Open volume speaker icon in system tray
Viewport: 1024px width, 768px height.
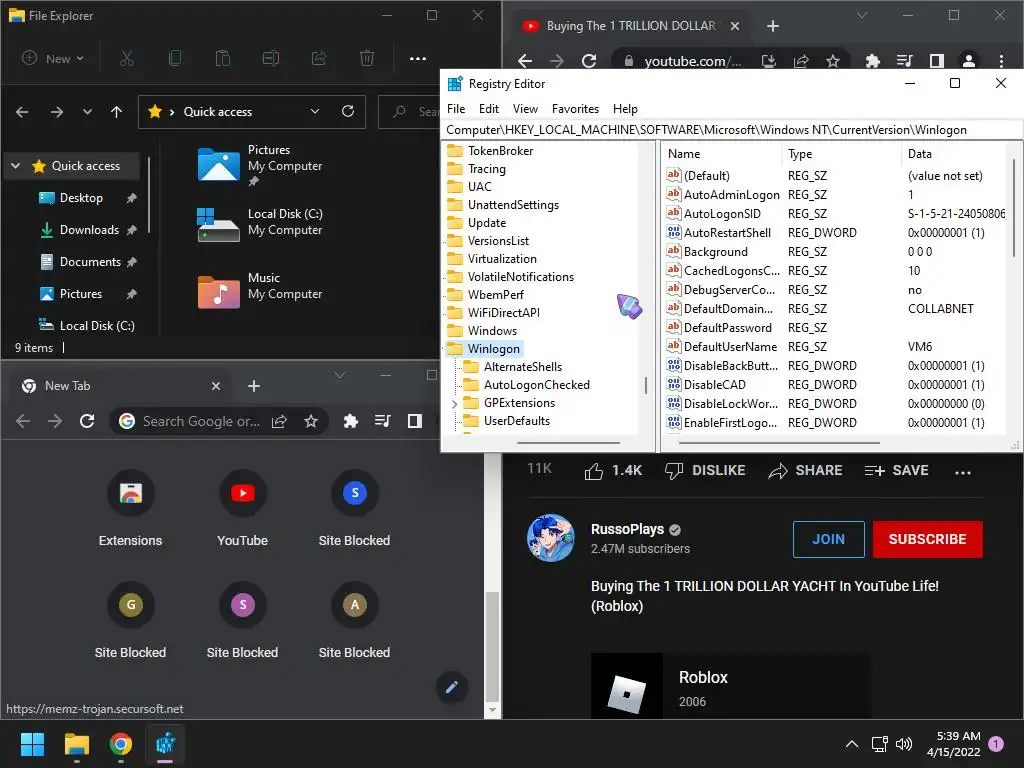click(x=904, y=744)
